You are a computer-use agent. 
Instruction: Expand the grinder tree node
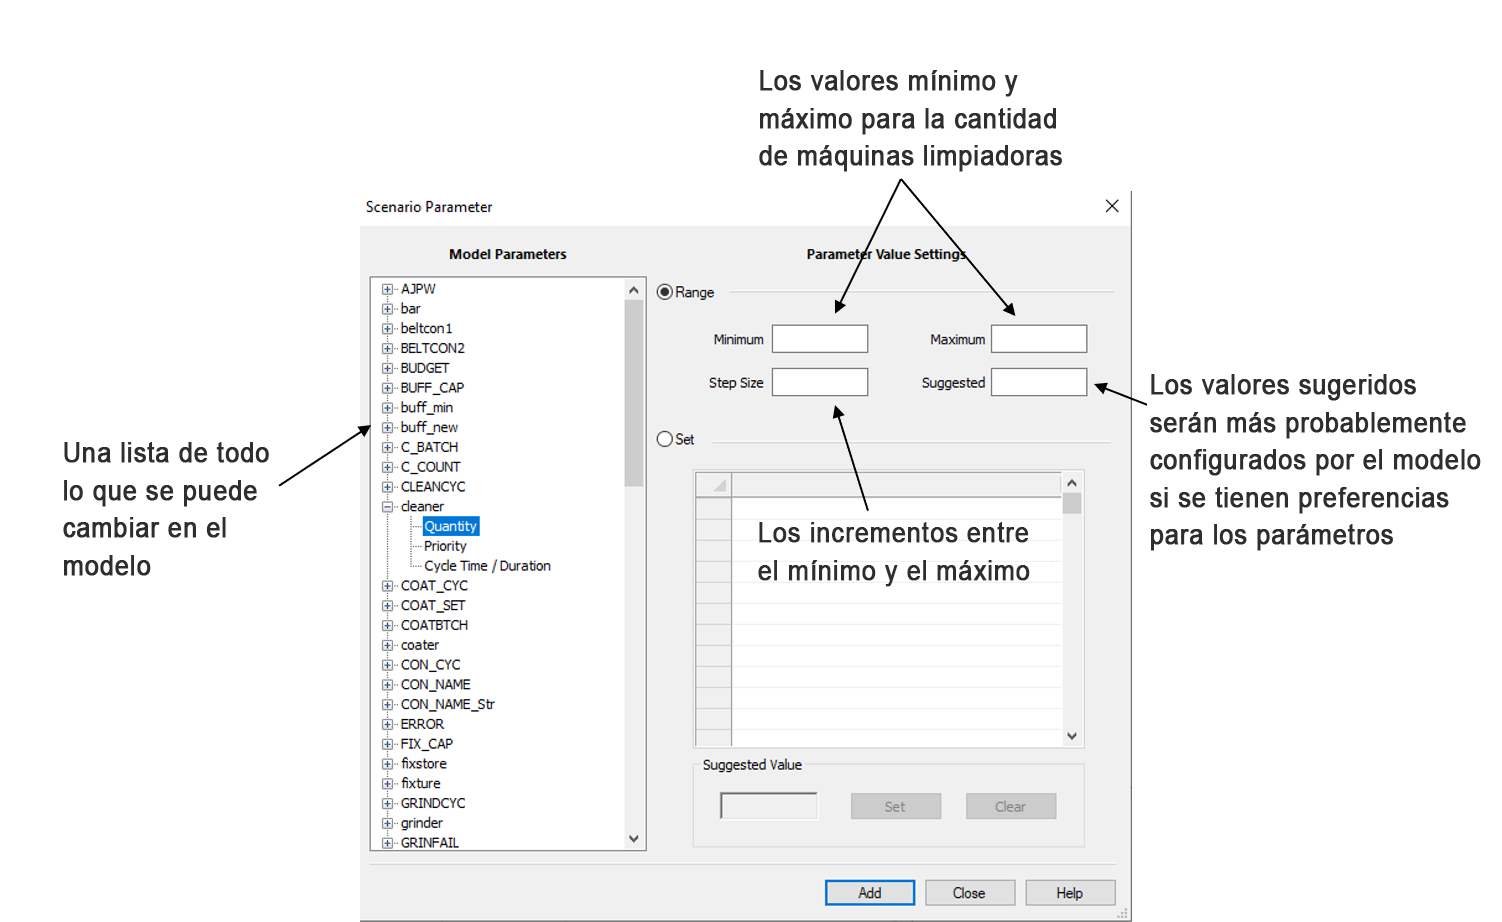388,823
